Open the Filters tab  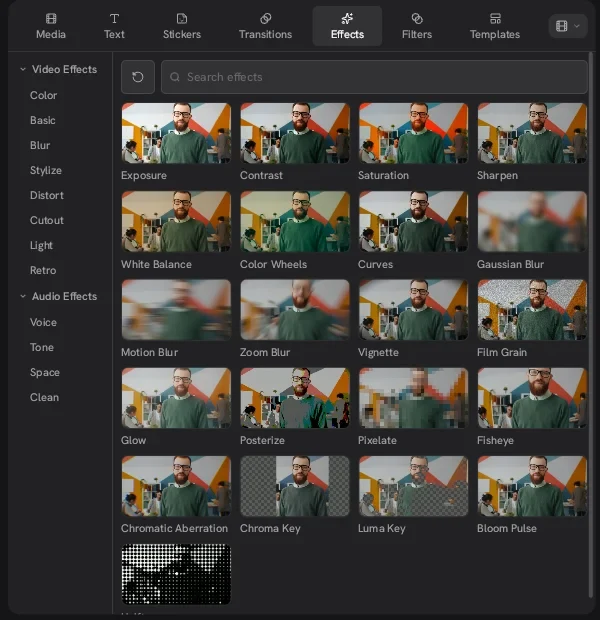pos(416,26)
